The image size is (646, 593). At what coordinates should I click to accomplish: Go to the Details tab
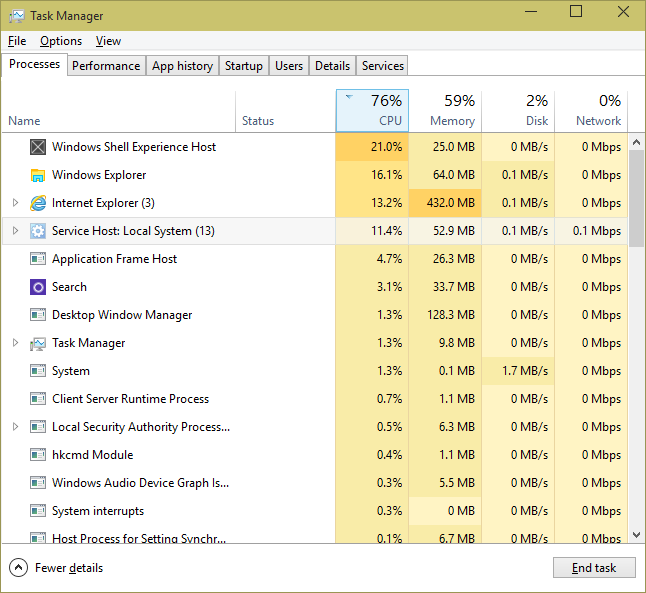click(332, 66)
